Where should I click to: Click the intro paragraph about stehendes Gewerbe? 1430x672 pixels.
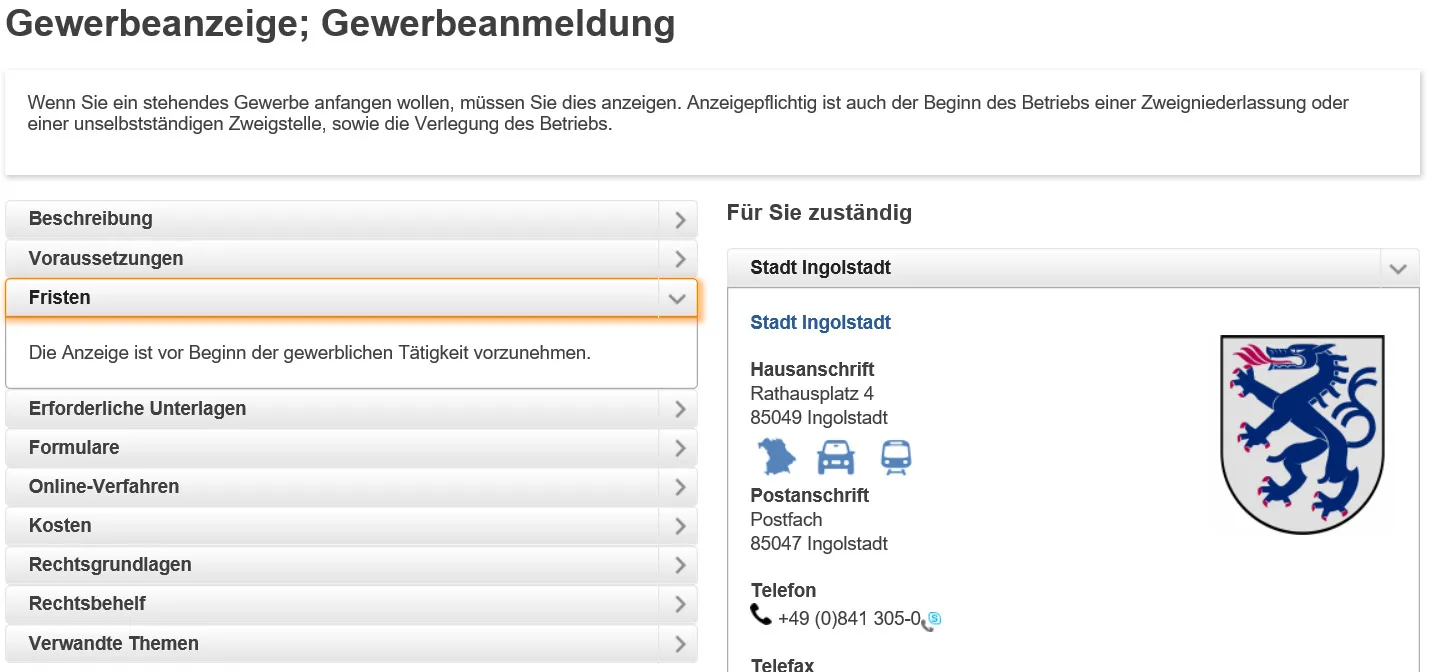tap(688, 114)
